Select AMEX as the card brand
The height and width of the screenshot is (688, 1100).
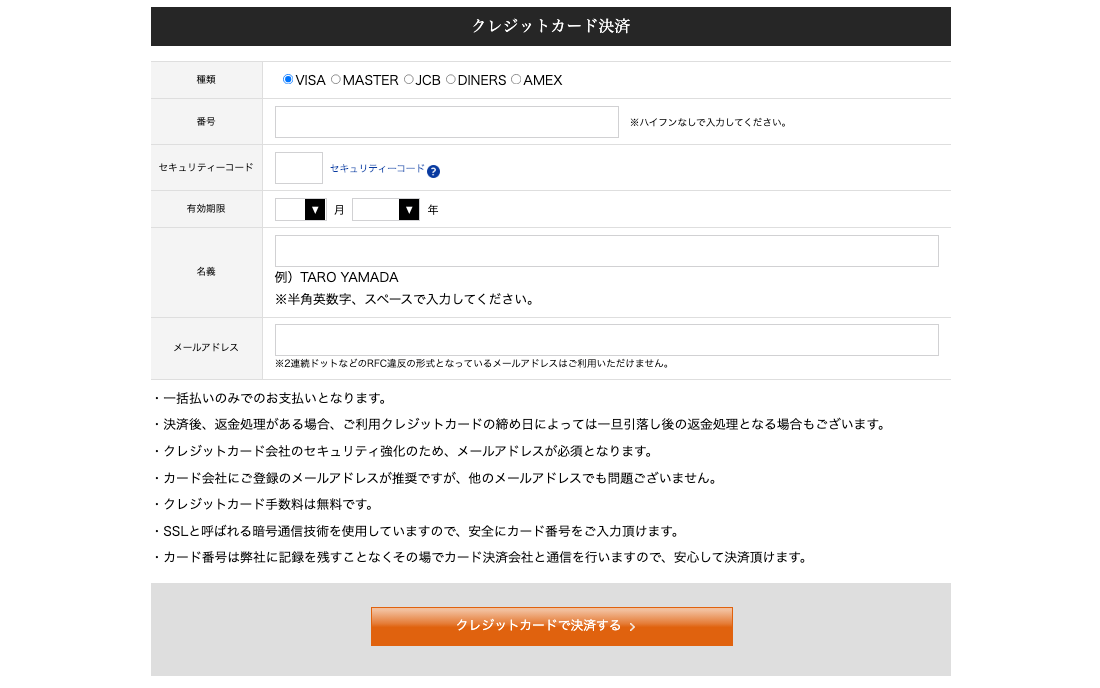coord(515,79)
